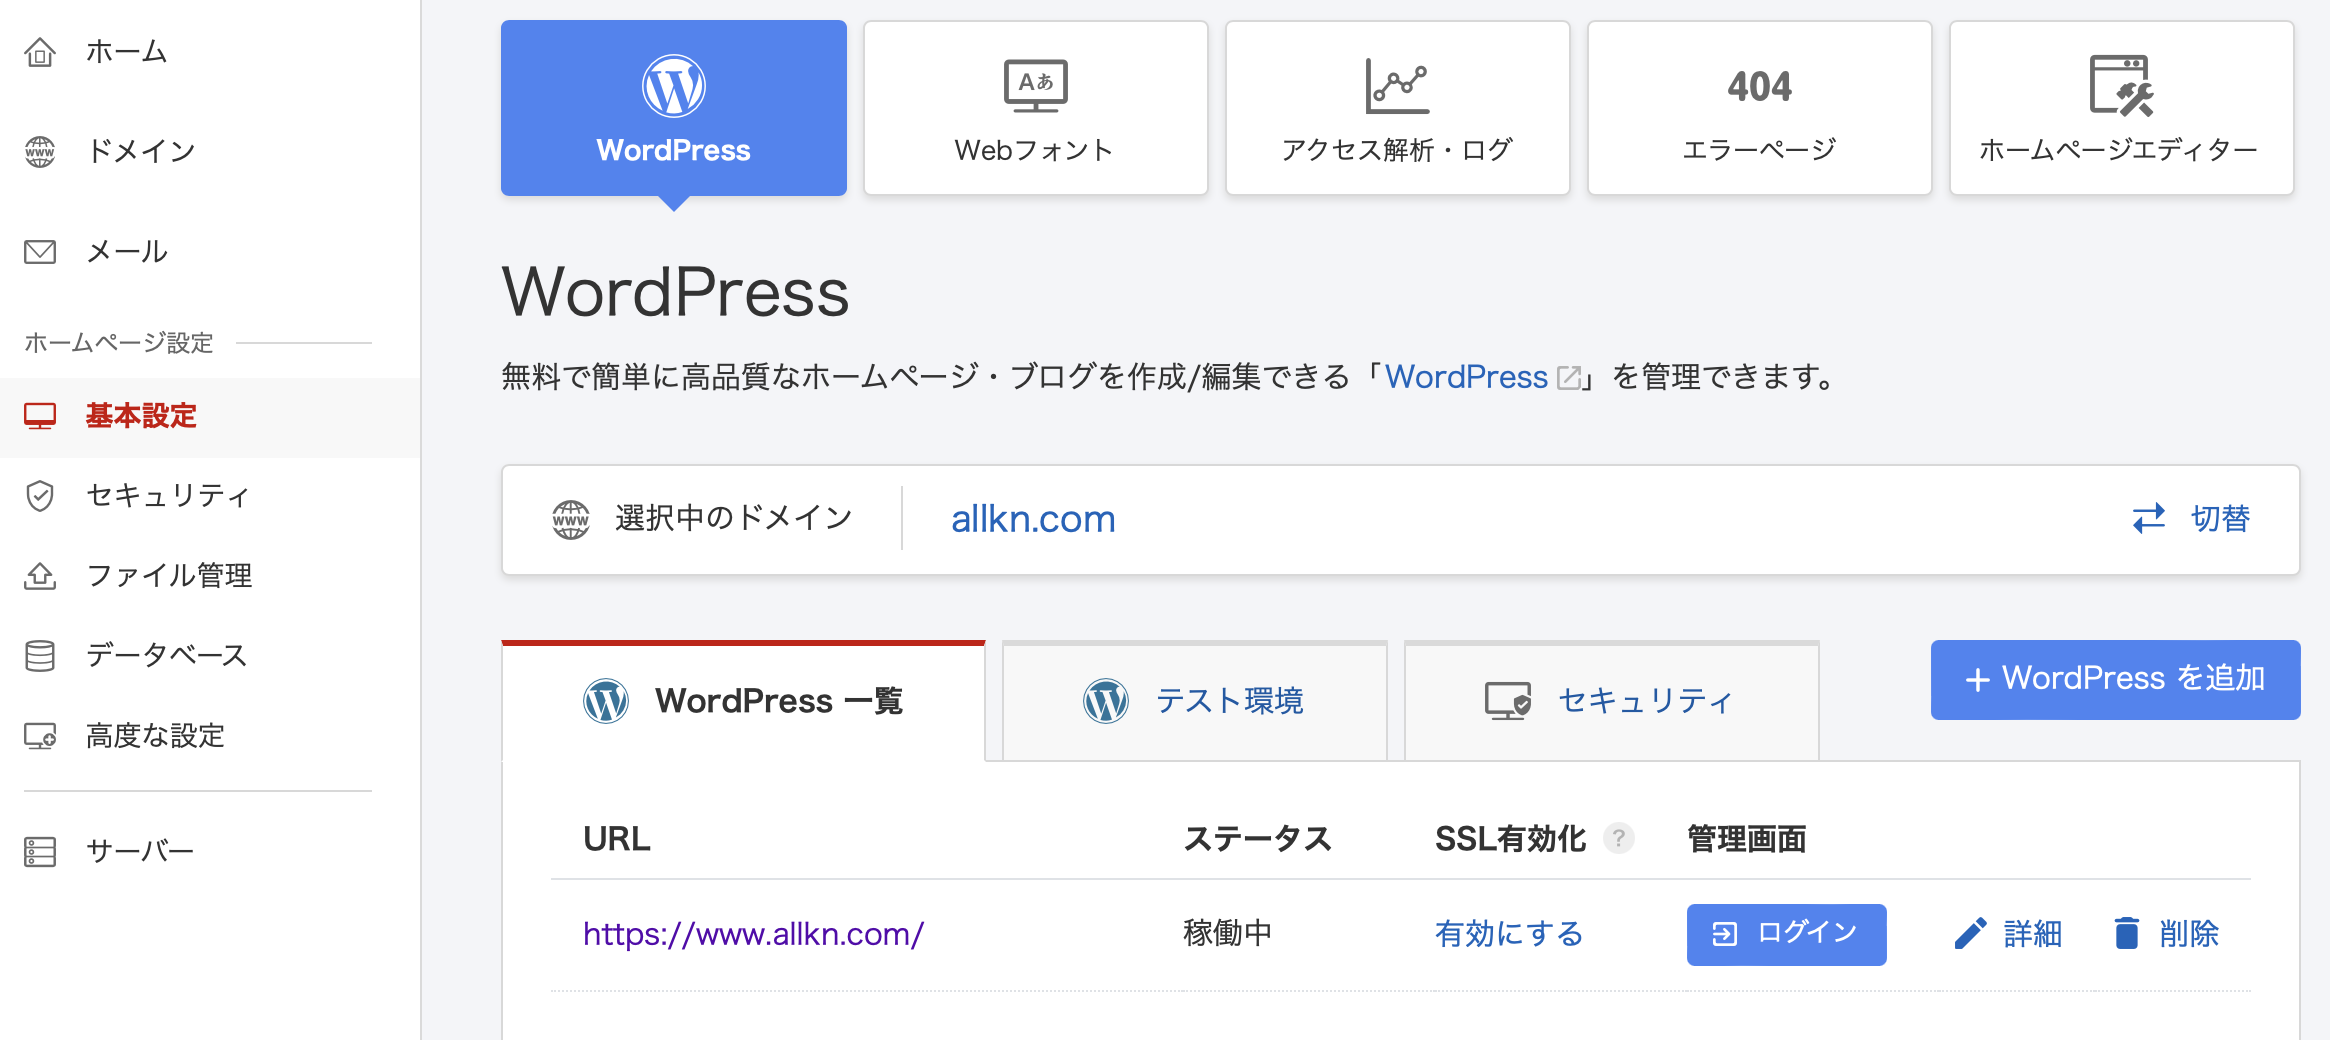Image resolution: width=2330 pixels, height=1040 pixels.
Task: Open ホームページエディター card
Action: (x=2122, y=108)
